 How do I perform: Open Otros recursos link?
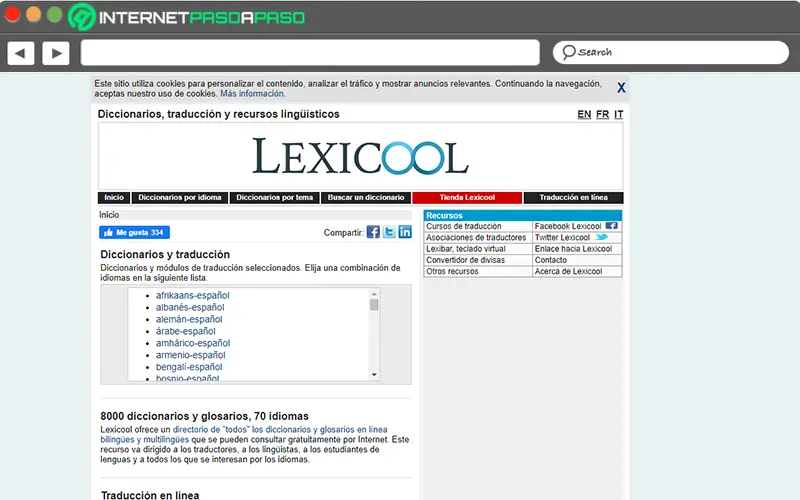coord(452,271)
